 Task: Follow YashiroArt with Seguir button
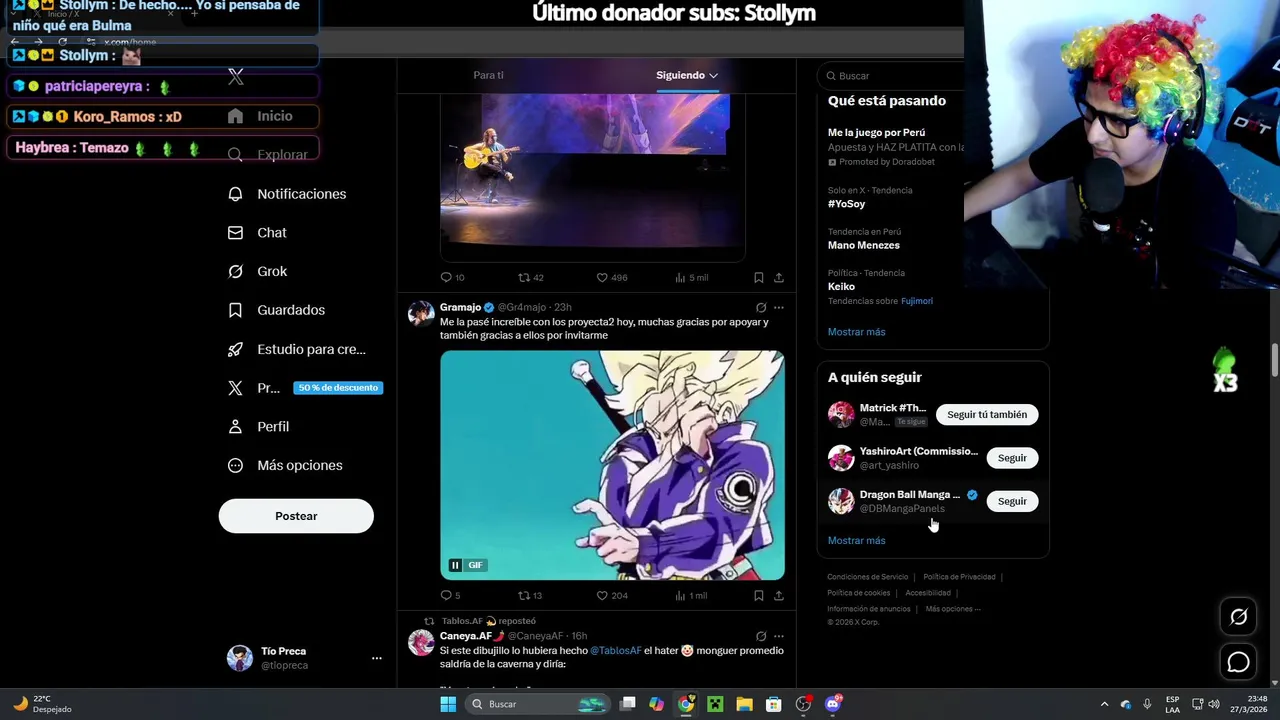coord(1012,458)
